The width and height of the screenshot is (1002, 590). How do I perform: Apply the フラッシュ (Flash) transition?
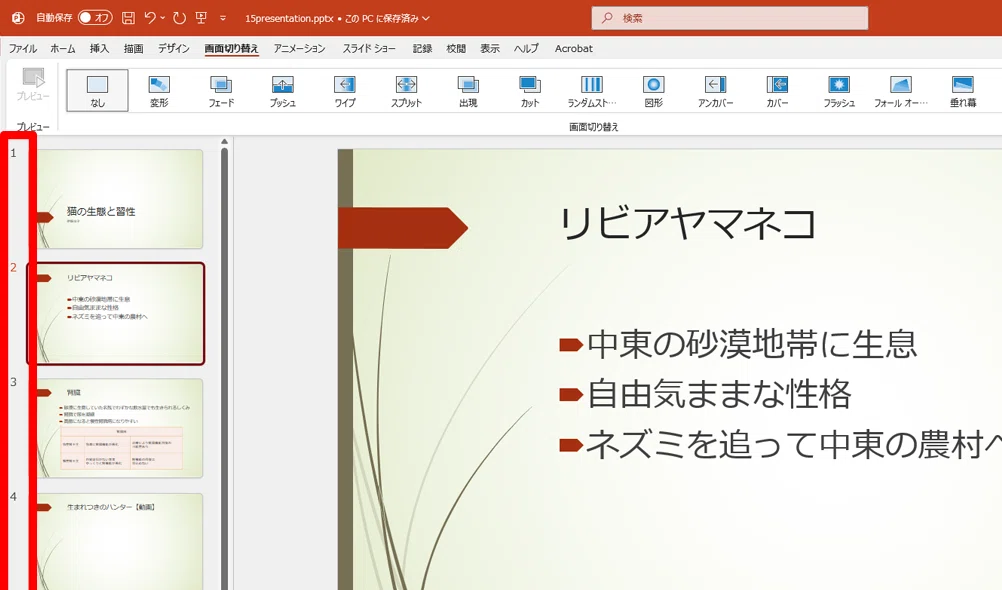(839, 91)
